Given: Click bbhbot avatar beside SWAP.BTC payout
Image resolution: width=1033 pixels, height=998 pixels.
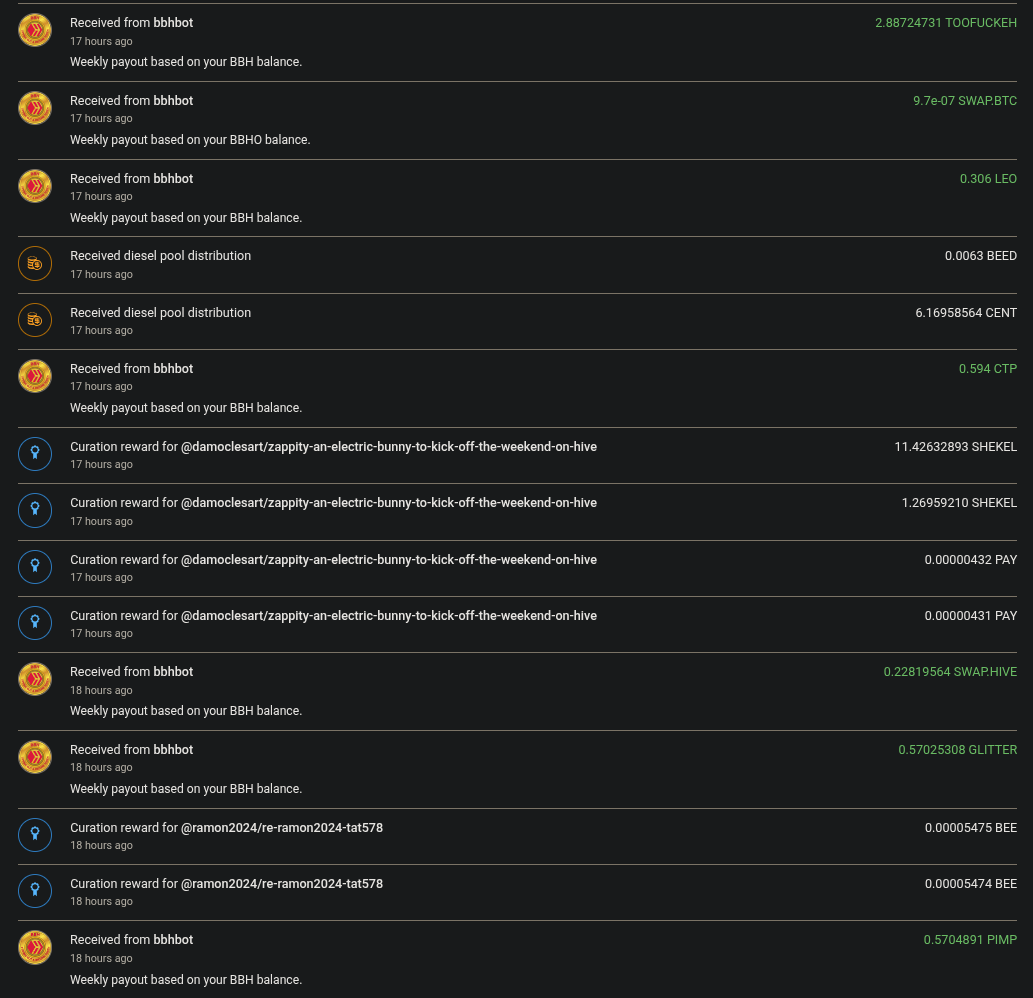Looking at the screenshot, I should 35,108.
